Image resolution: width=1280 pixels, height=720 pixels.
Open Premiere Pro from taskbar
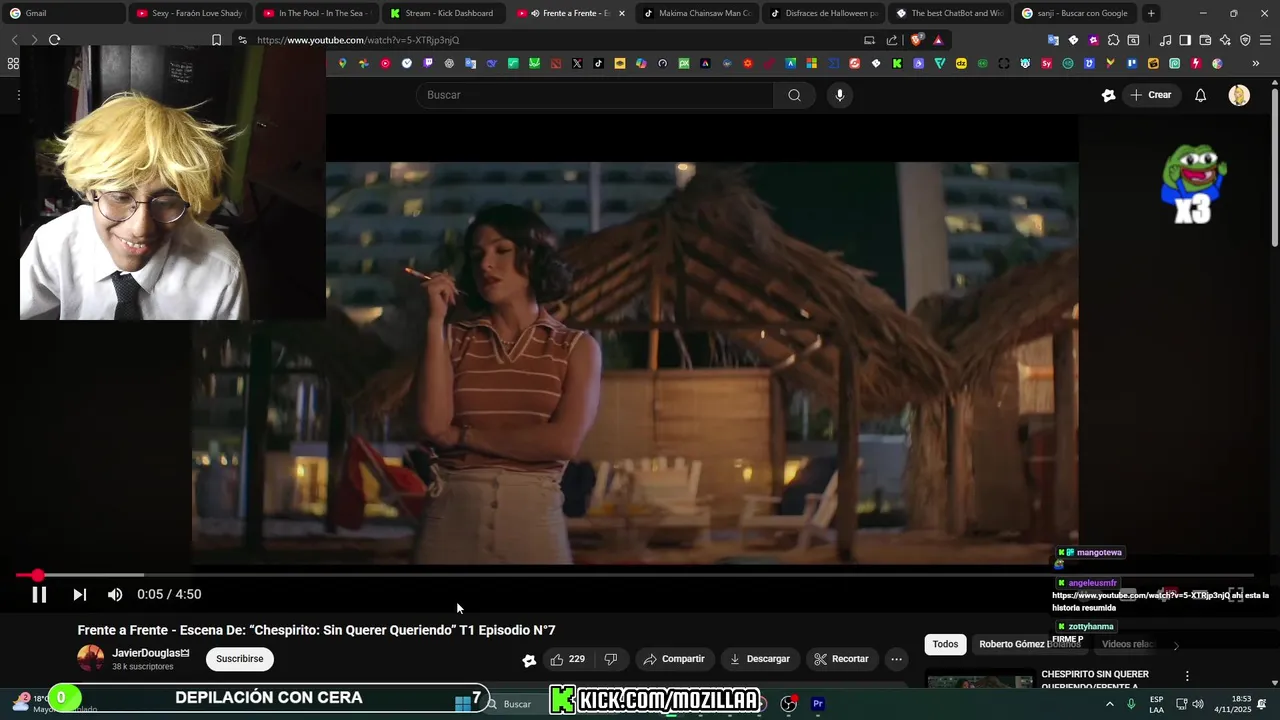pos(818,704)
